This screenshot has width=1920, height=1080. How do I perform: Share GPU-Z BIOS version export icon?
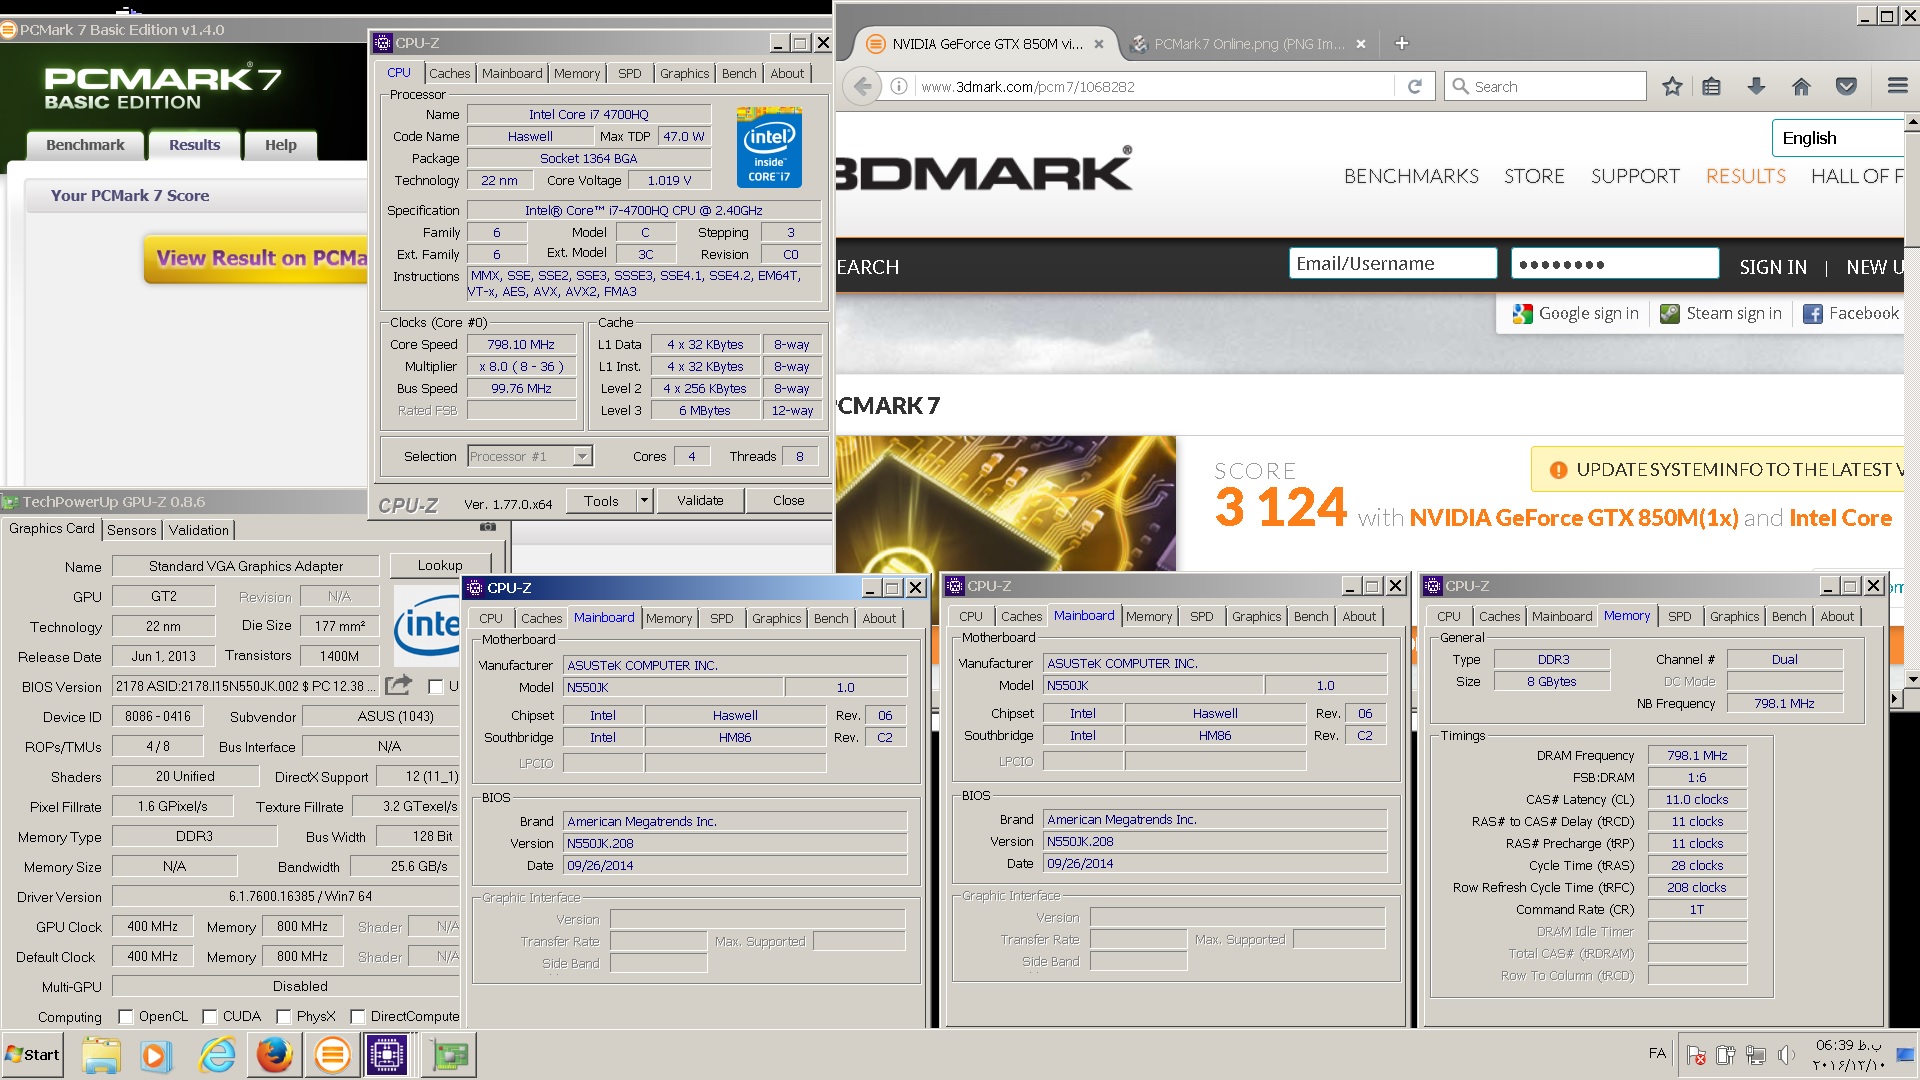[x=398, y=685]
